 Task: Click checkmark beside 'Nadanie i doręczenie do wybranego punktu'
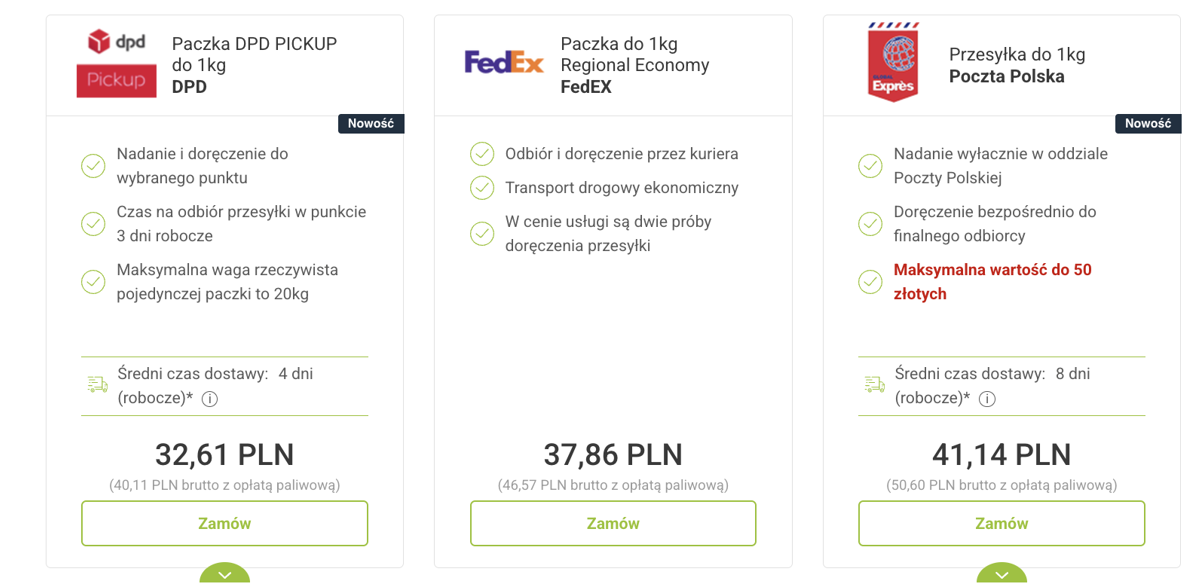point(93,166)
